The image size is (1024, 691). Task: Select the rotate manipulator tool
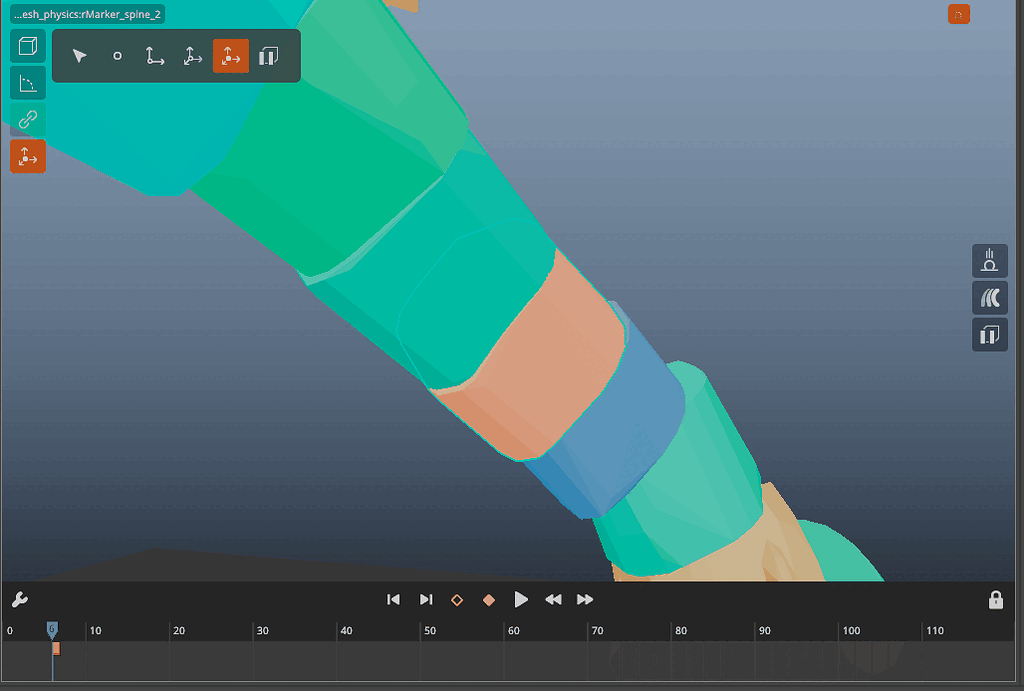point(192,56)
